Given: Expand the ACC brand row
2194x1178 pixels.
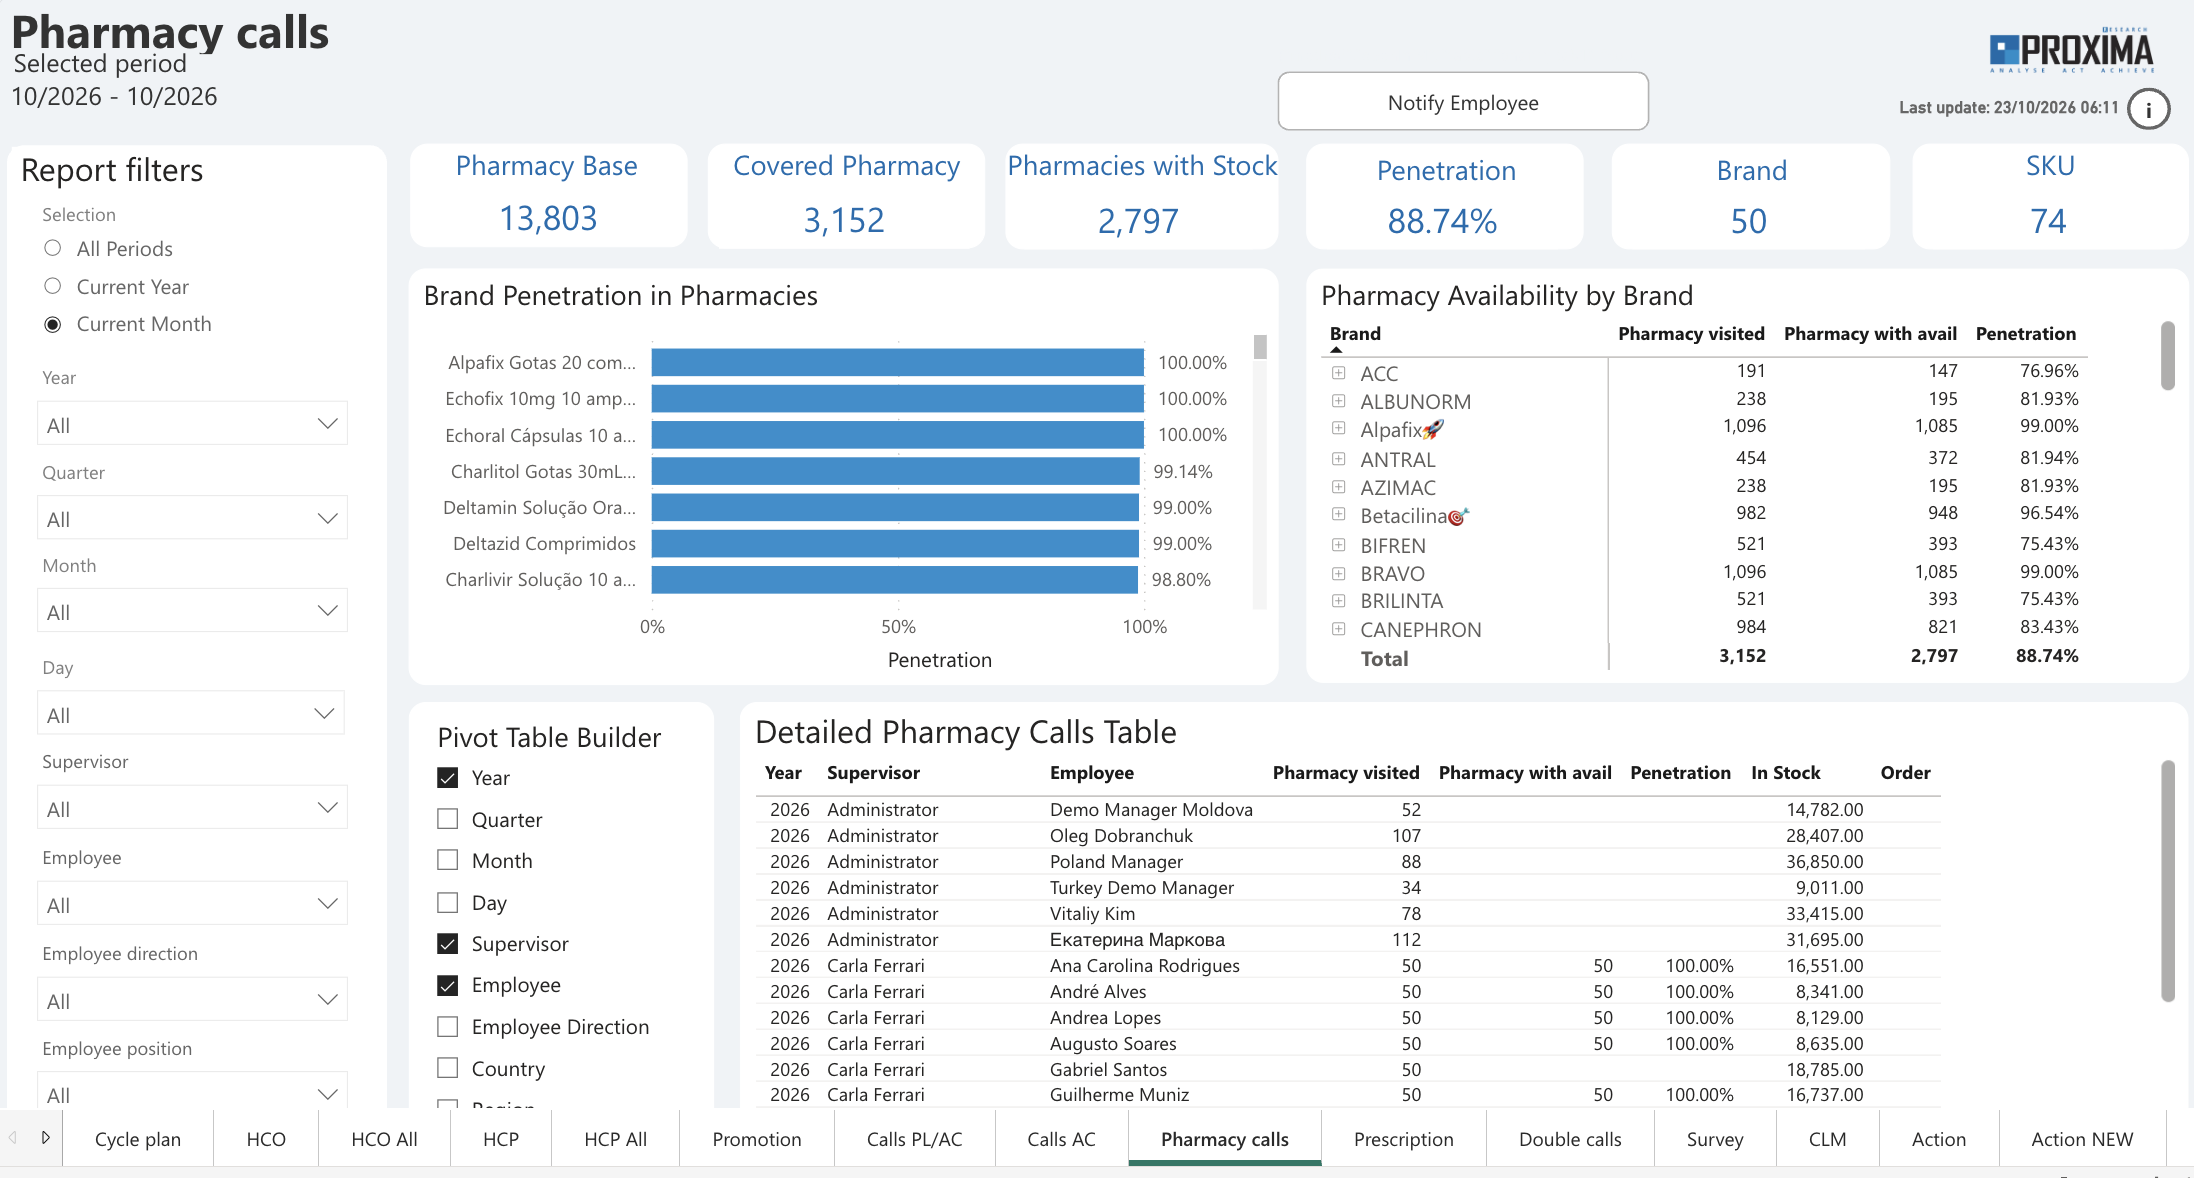Looking at the screenshot, I should 1338,373.
